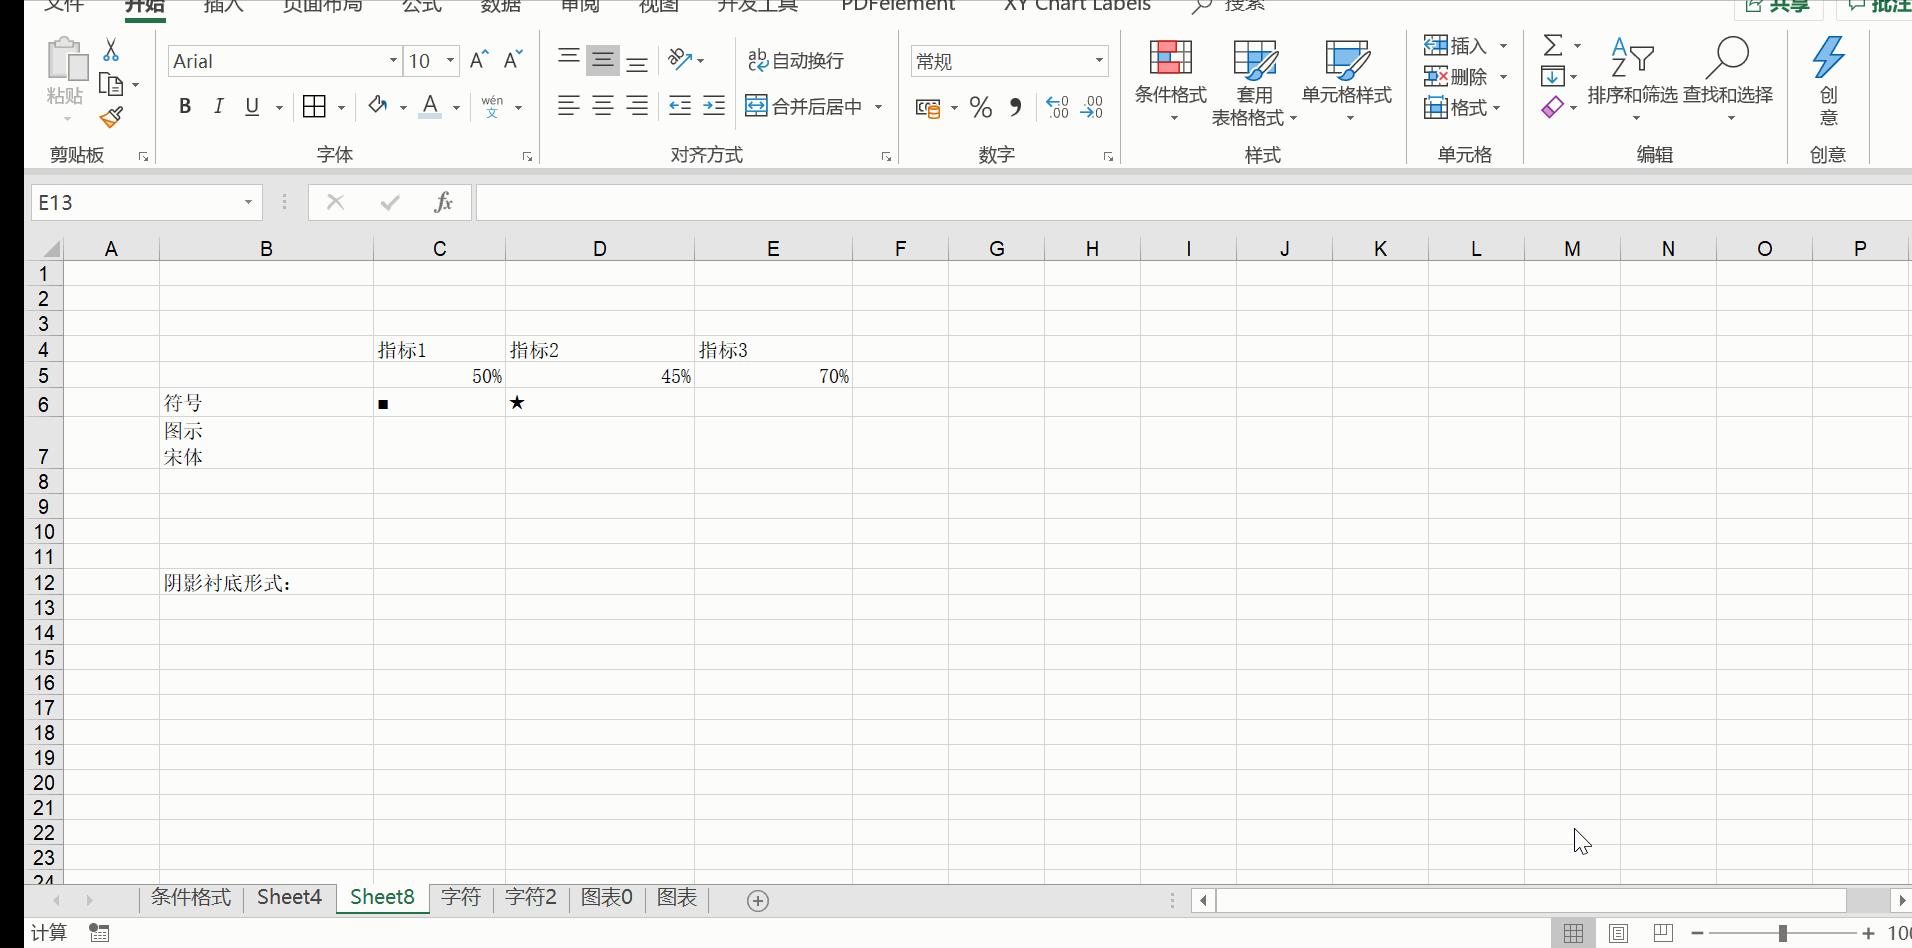Click the 合并后居中 merge button
This screenshot has height=948, width=1912.
[805, 107]
